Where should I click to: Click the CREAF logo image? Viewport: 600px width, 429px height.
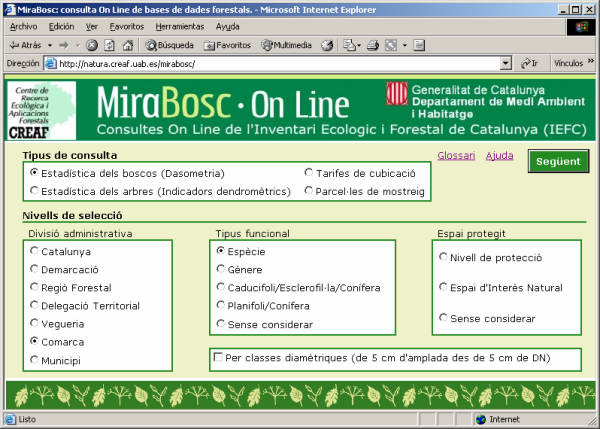(42, 110)
